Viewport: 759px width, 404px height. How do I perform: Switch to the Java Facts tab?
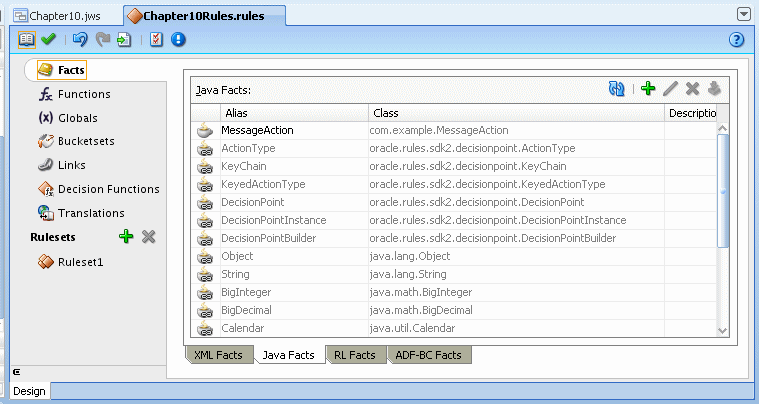(288, 355)
